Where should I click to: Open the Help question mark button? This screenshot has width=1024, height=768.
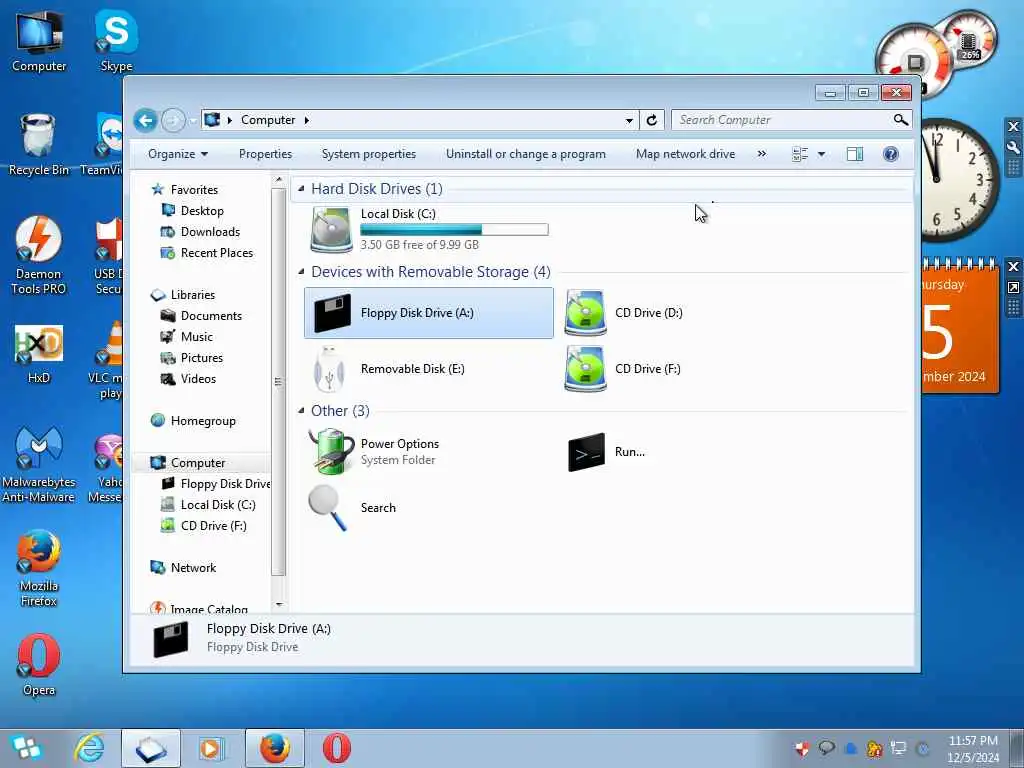(x=891, y=154)
